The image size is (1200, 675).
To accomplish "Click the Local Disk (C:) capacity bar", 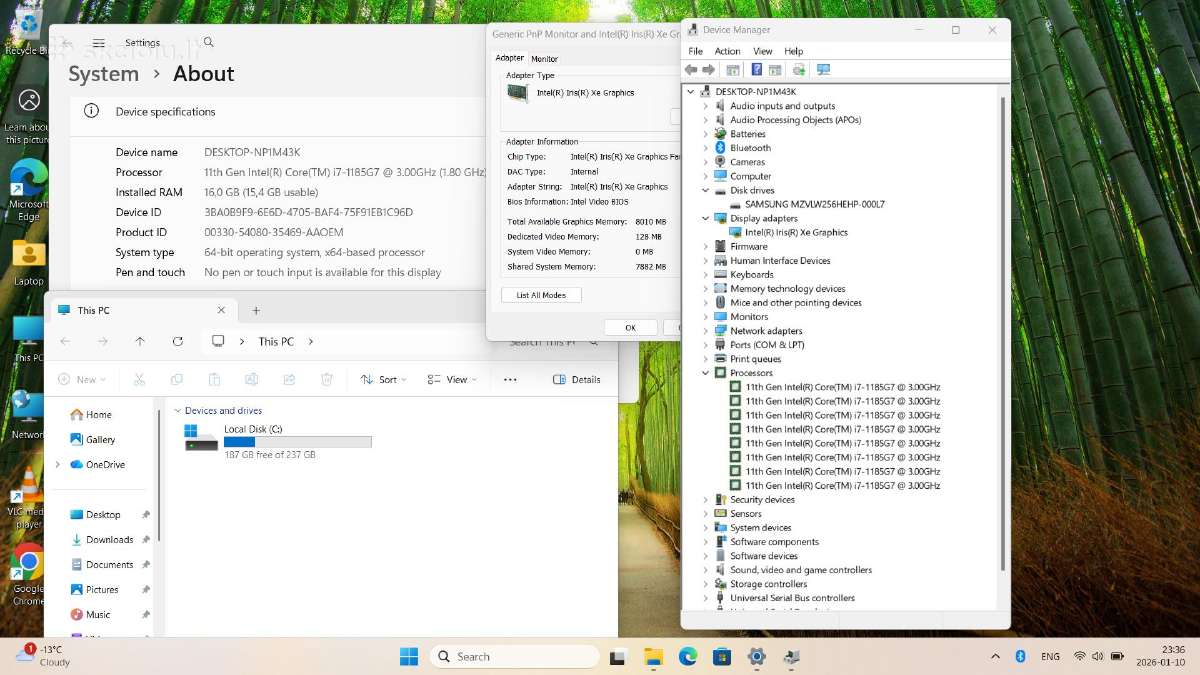I will (x=298, y=441).
